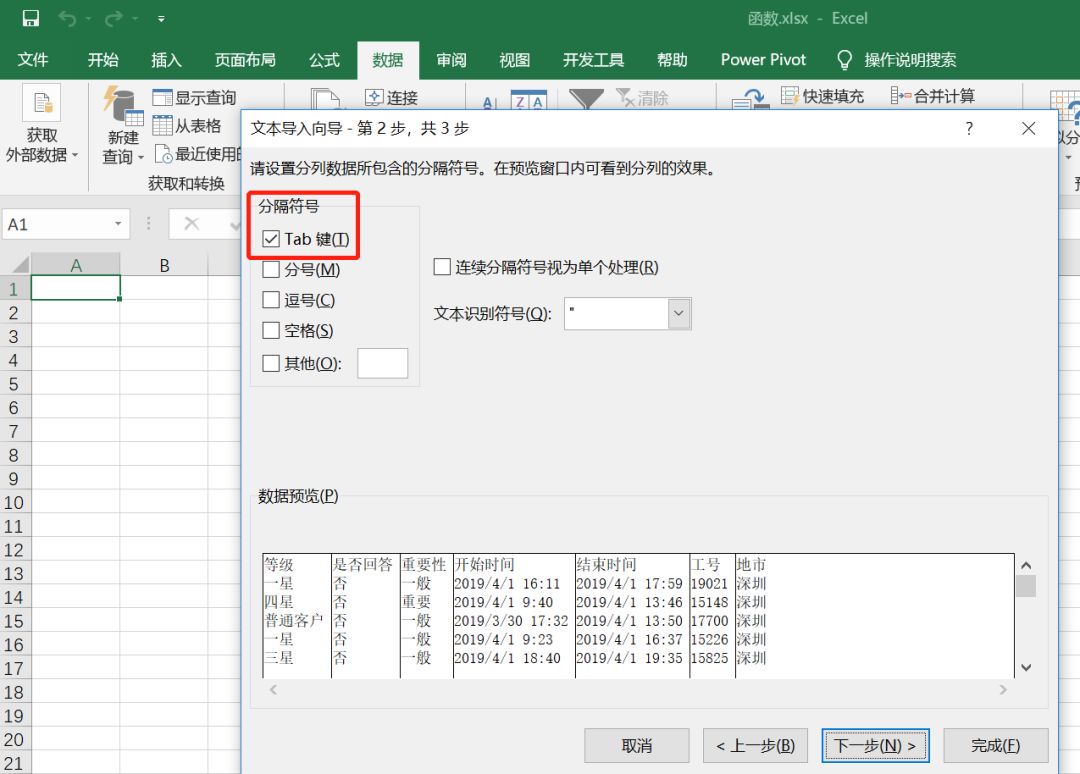
Task: Switch to Home (开始) tab
Action: 103,60
